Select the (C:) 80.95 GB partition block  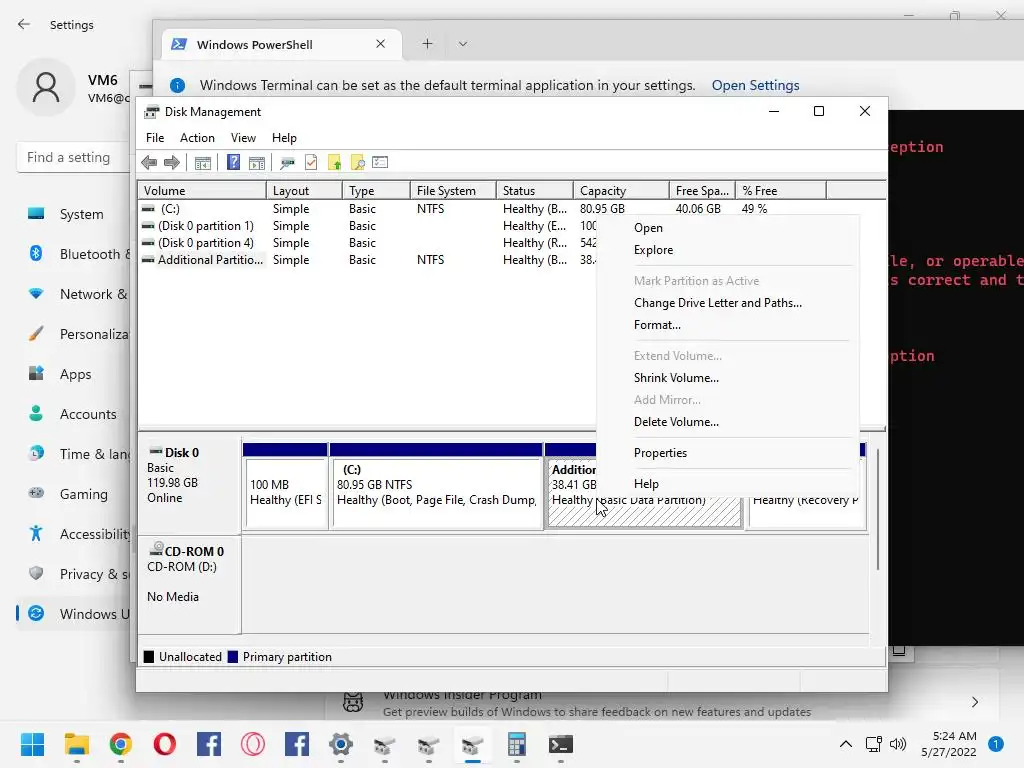tap(437, 493)
